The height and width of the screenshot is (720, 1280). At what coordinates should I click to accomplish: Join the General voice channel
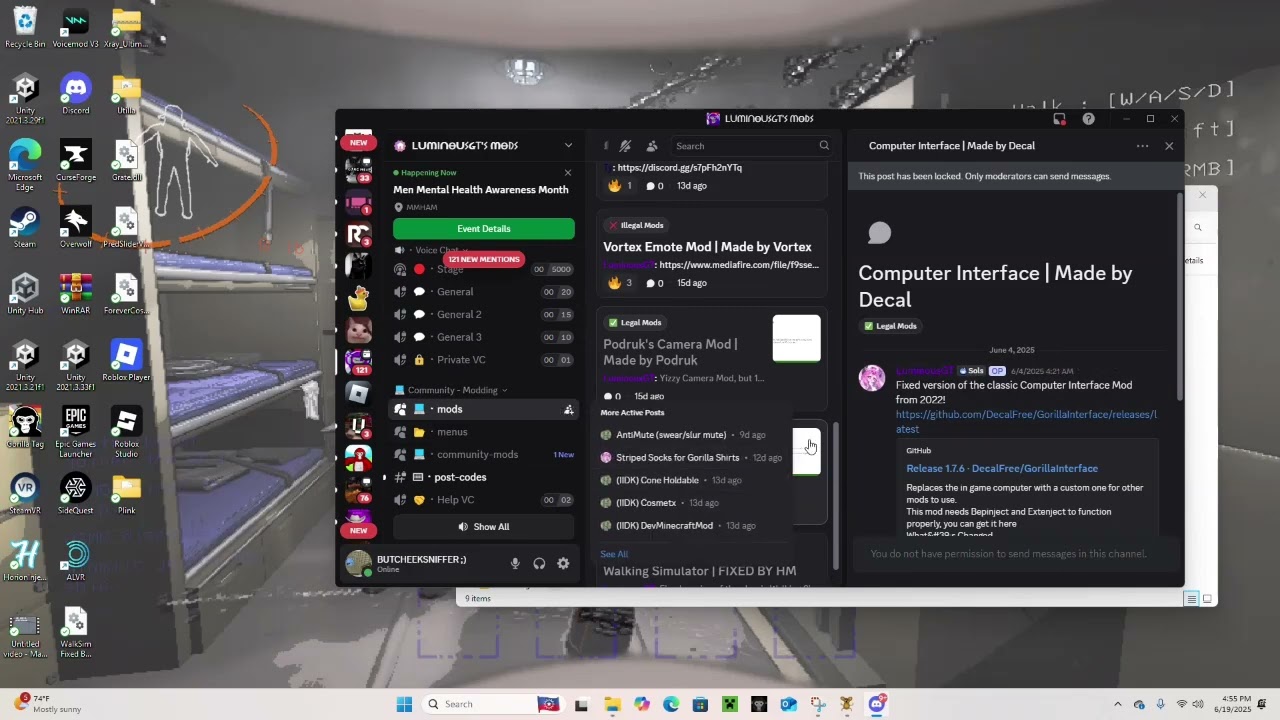coord(484,292)
